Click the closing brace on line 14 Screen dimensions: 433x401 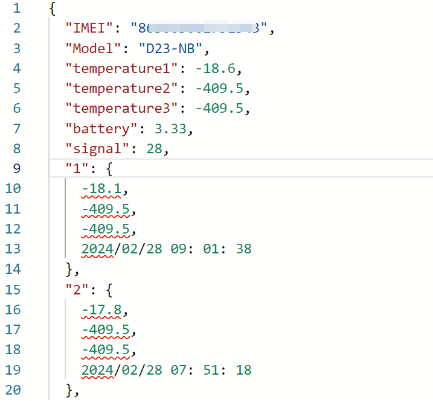[x=69, y=269]
